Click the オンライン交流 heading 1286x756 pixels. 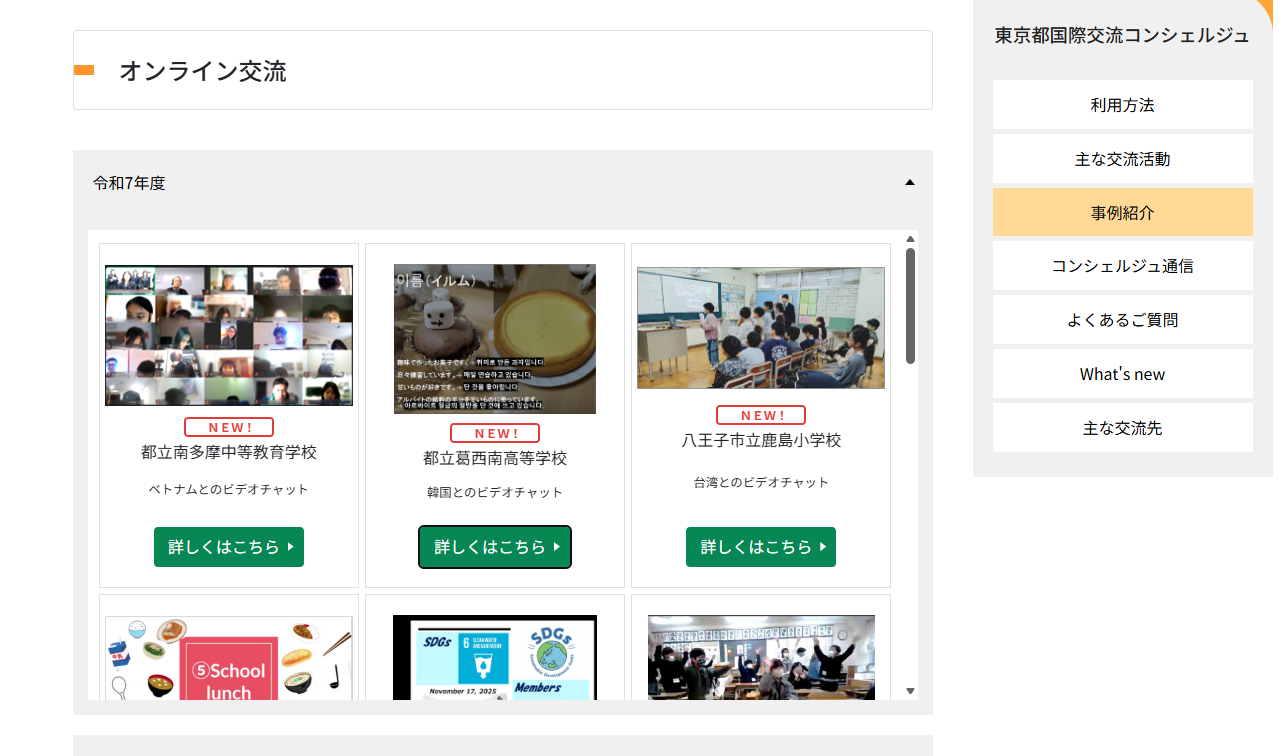203,71
